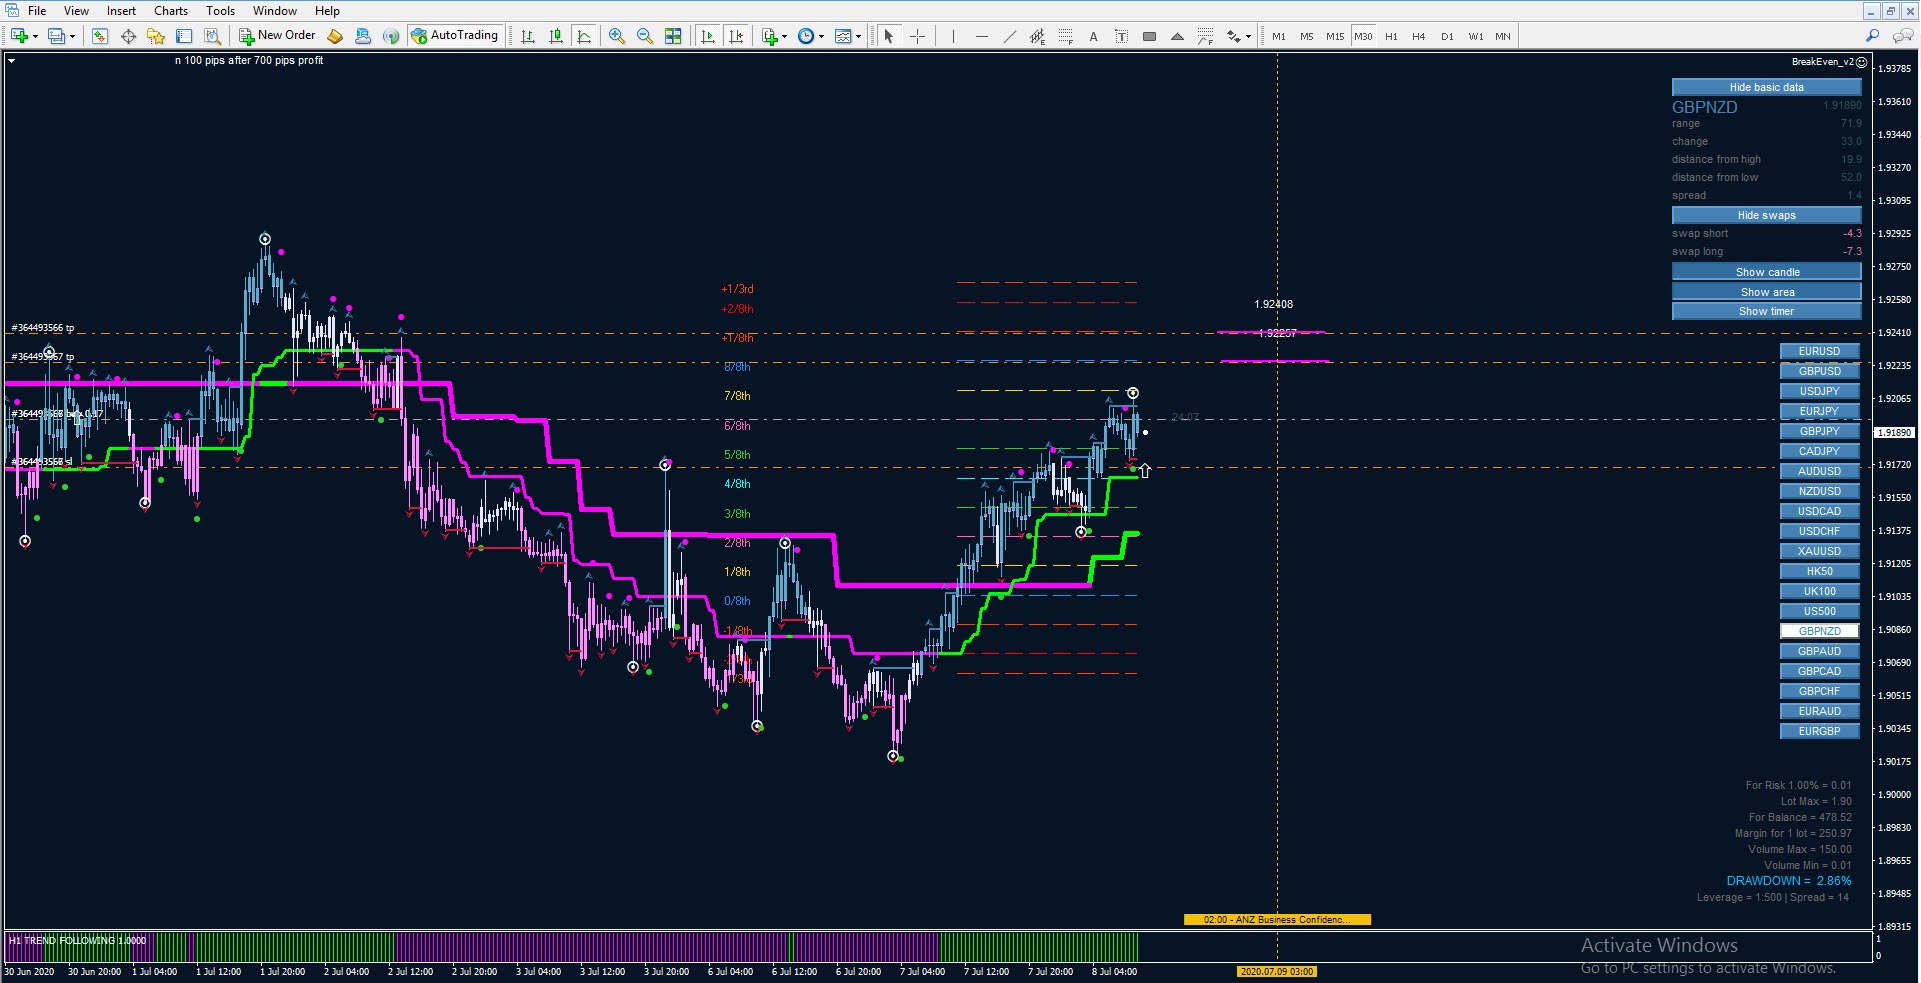This screenshot has height=983, width=1921.
Task: Switch chart to candlesticks
Action: pos(556,36)
